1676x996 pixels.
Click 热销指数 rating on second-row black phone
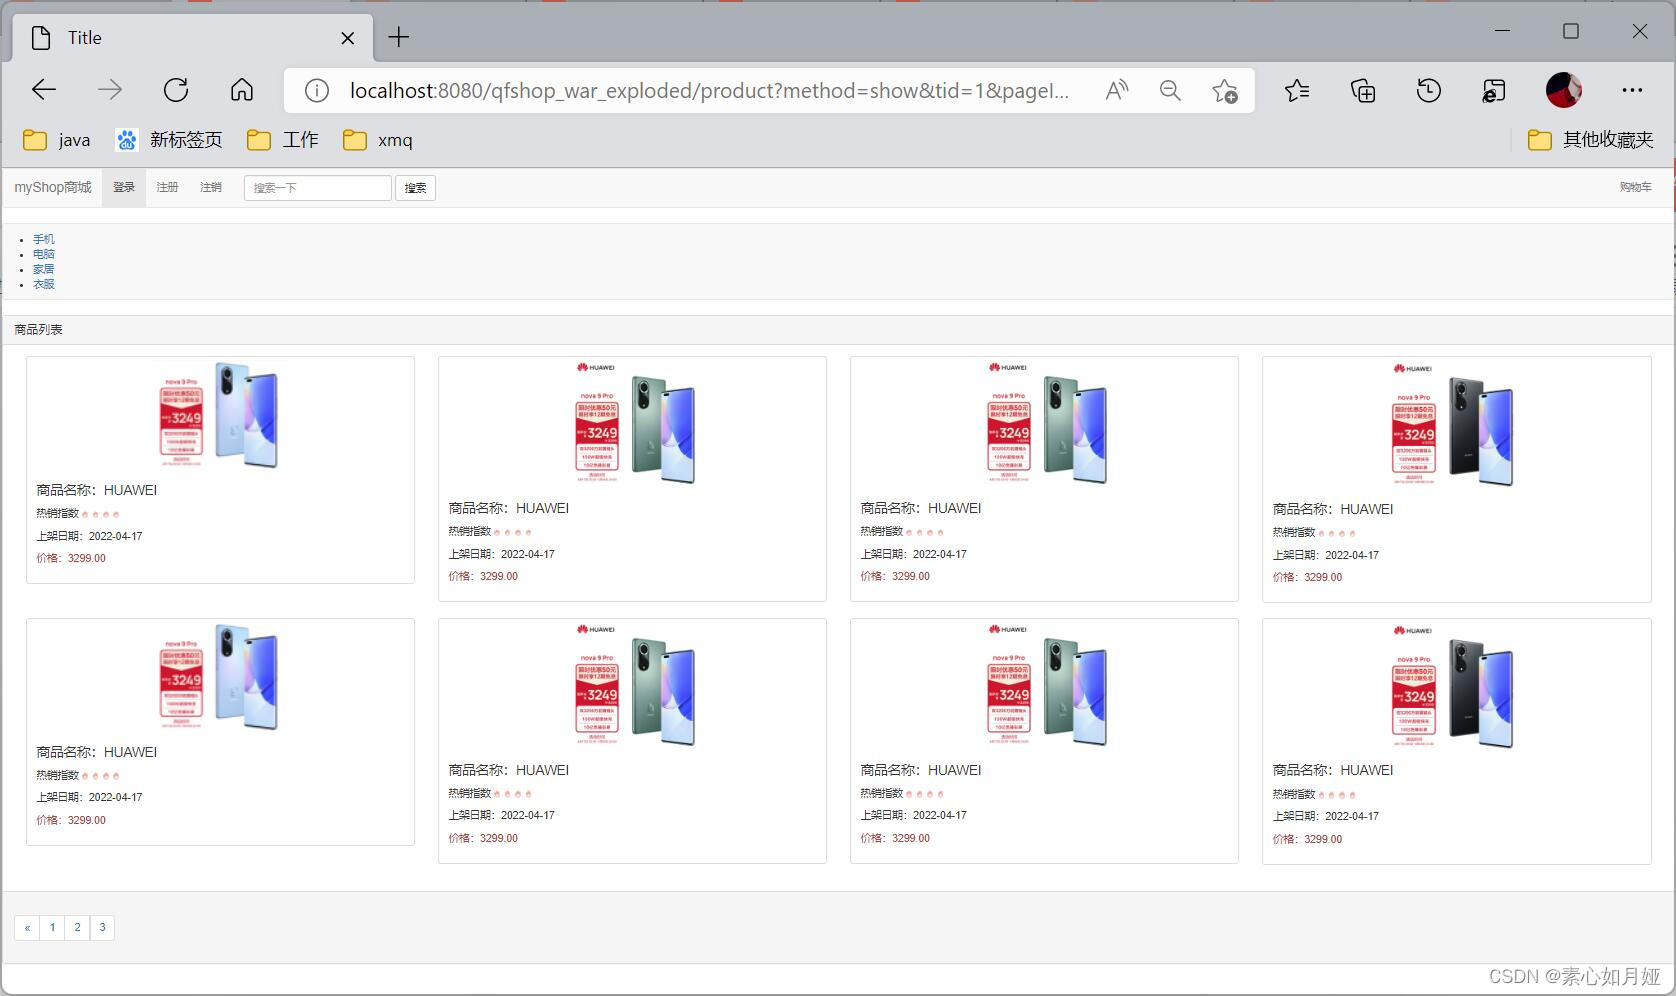click(x=1314, y=795)
